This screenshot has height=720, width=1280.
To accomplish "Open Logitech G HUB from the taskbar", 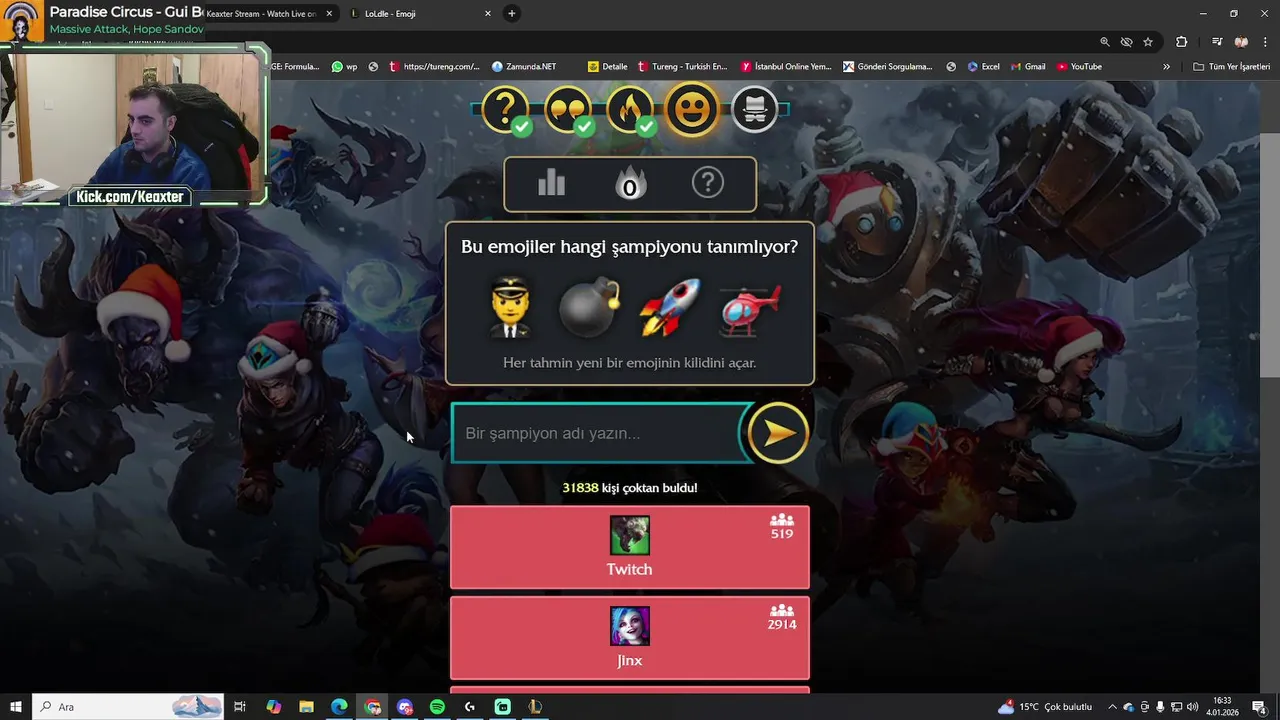I will [x=470, y=707].
